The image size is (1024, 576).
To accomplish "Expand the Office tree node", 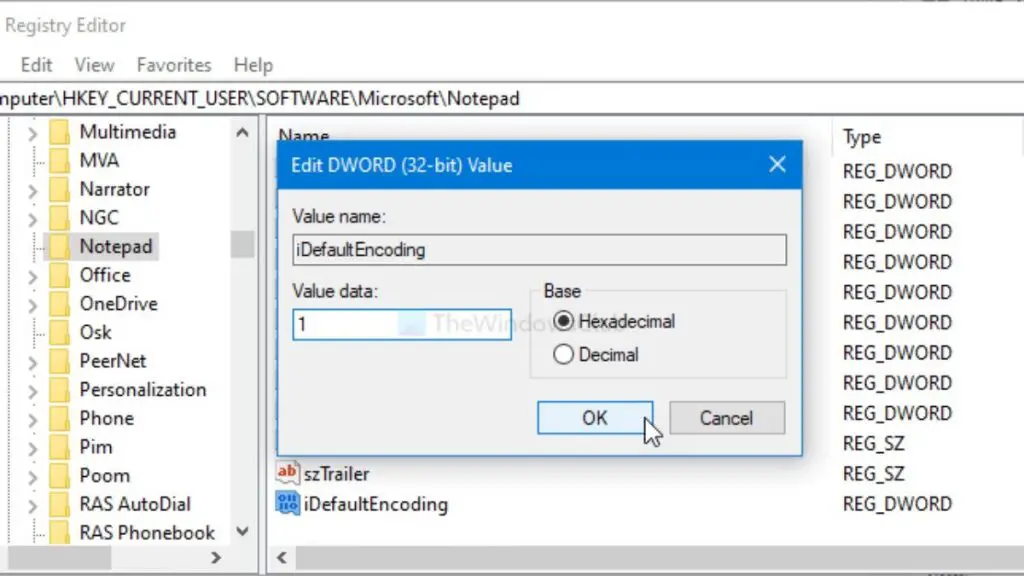I will click(33, 277).
